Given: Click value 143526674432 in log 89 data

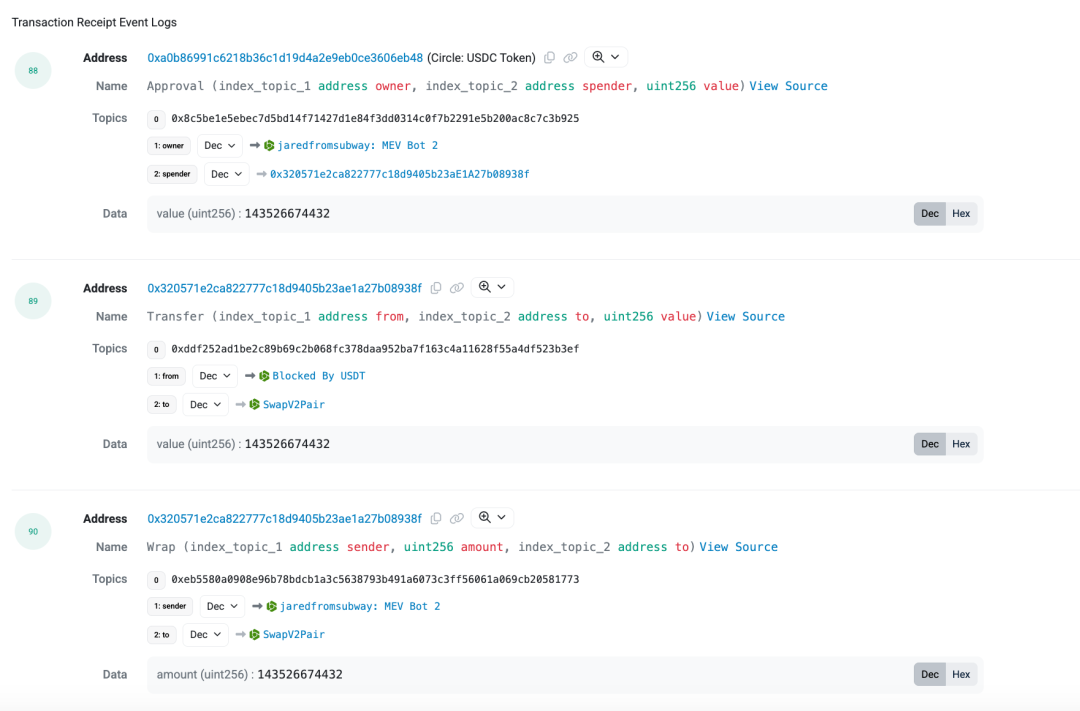Looking at the screenshot, I should point(287,444).
